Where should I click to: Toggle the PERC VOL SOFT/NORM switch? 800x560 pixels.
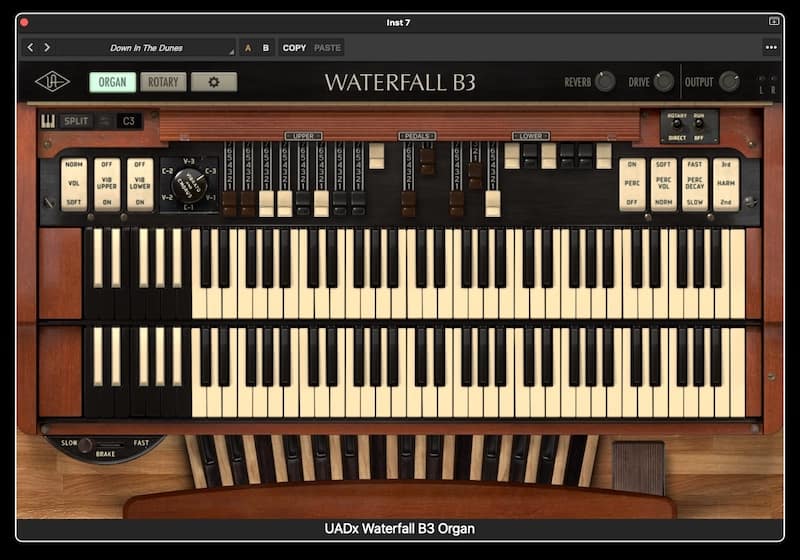point(663,184)
